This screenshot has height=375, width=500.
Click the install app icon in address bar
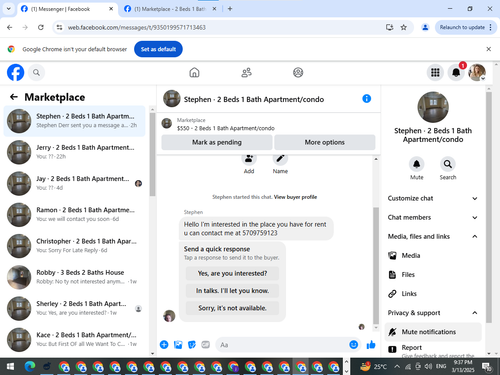tap(390, 27)
